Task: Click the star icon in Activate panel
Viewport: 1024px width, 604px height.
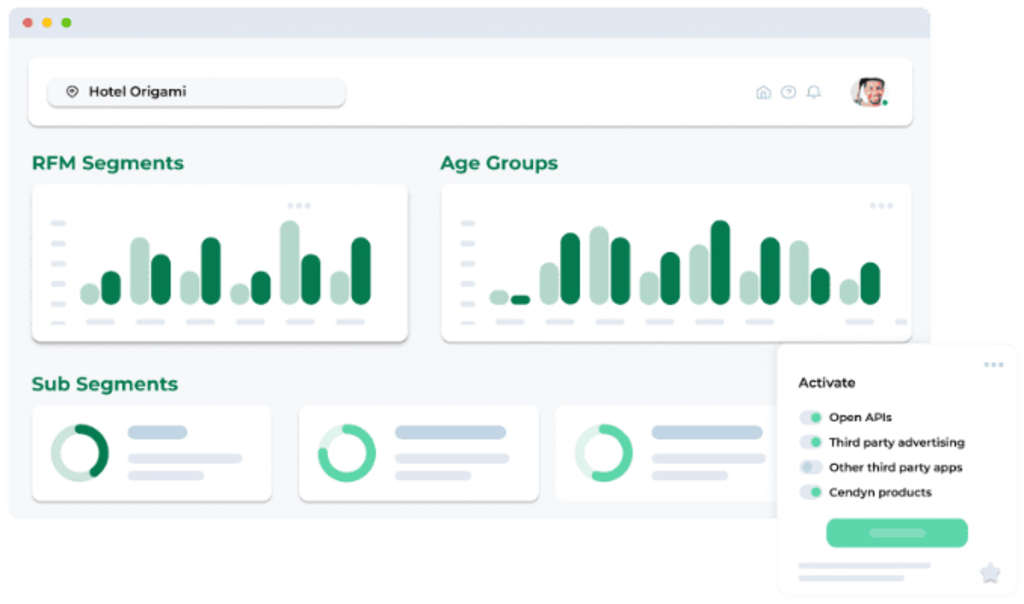Action: point(989,573)
